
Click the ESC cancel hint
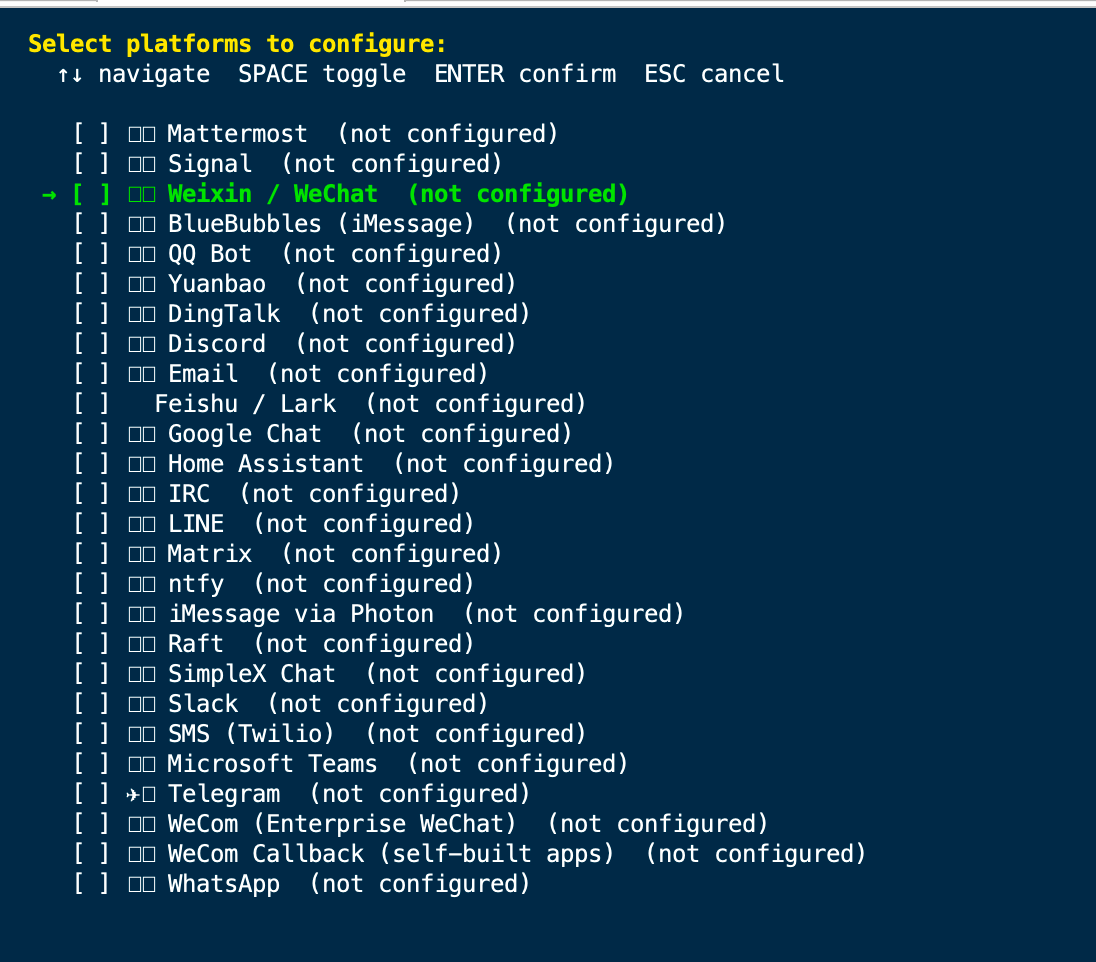pyautogui.click(x=714, y=73)
